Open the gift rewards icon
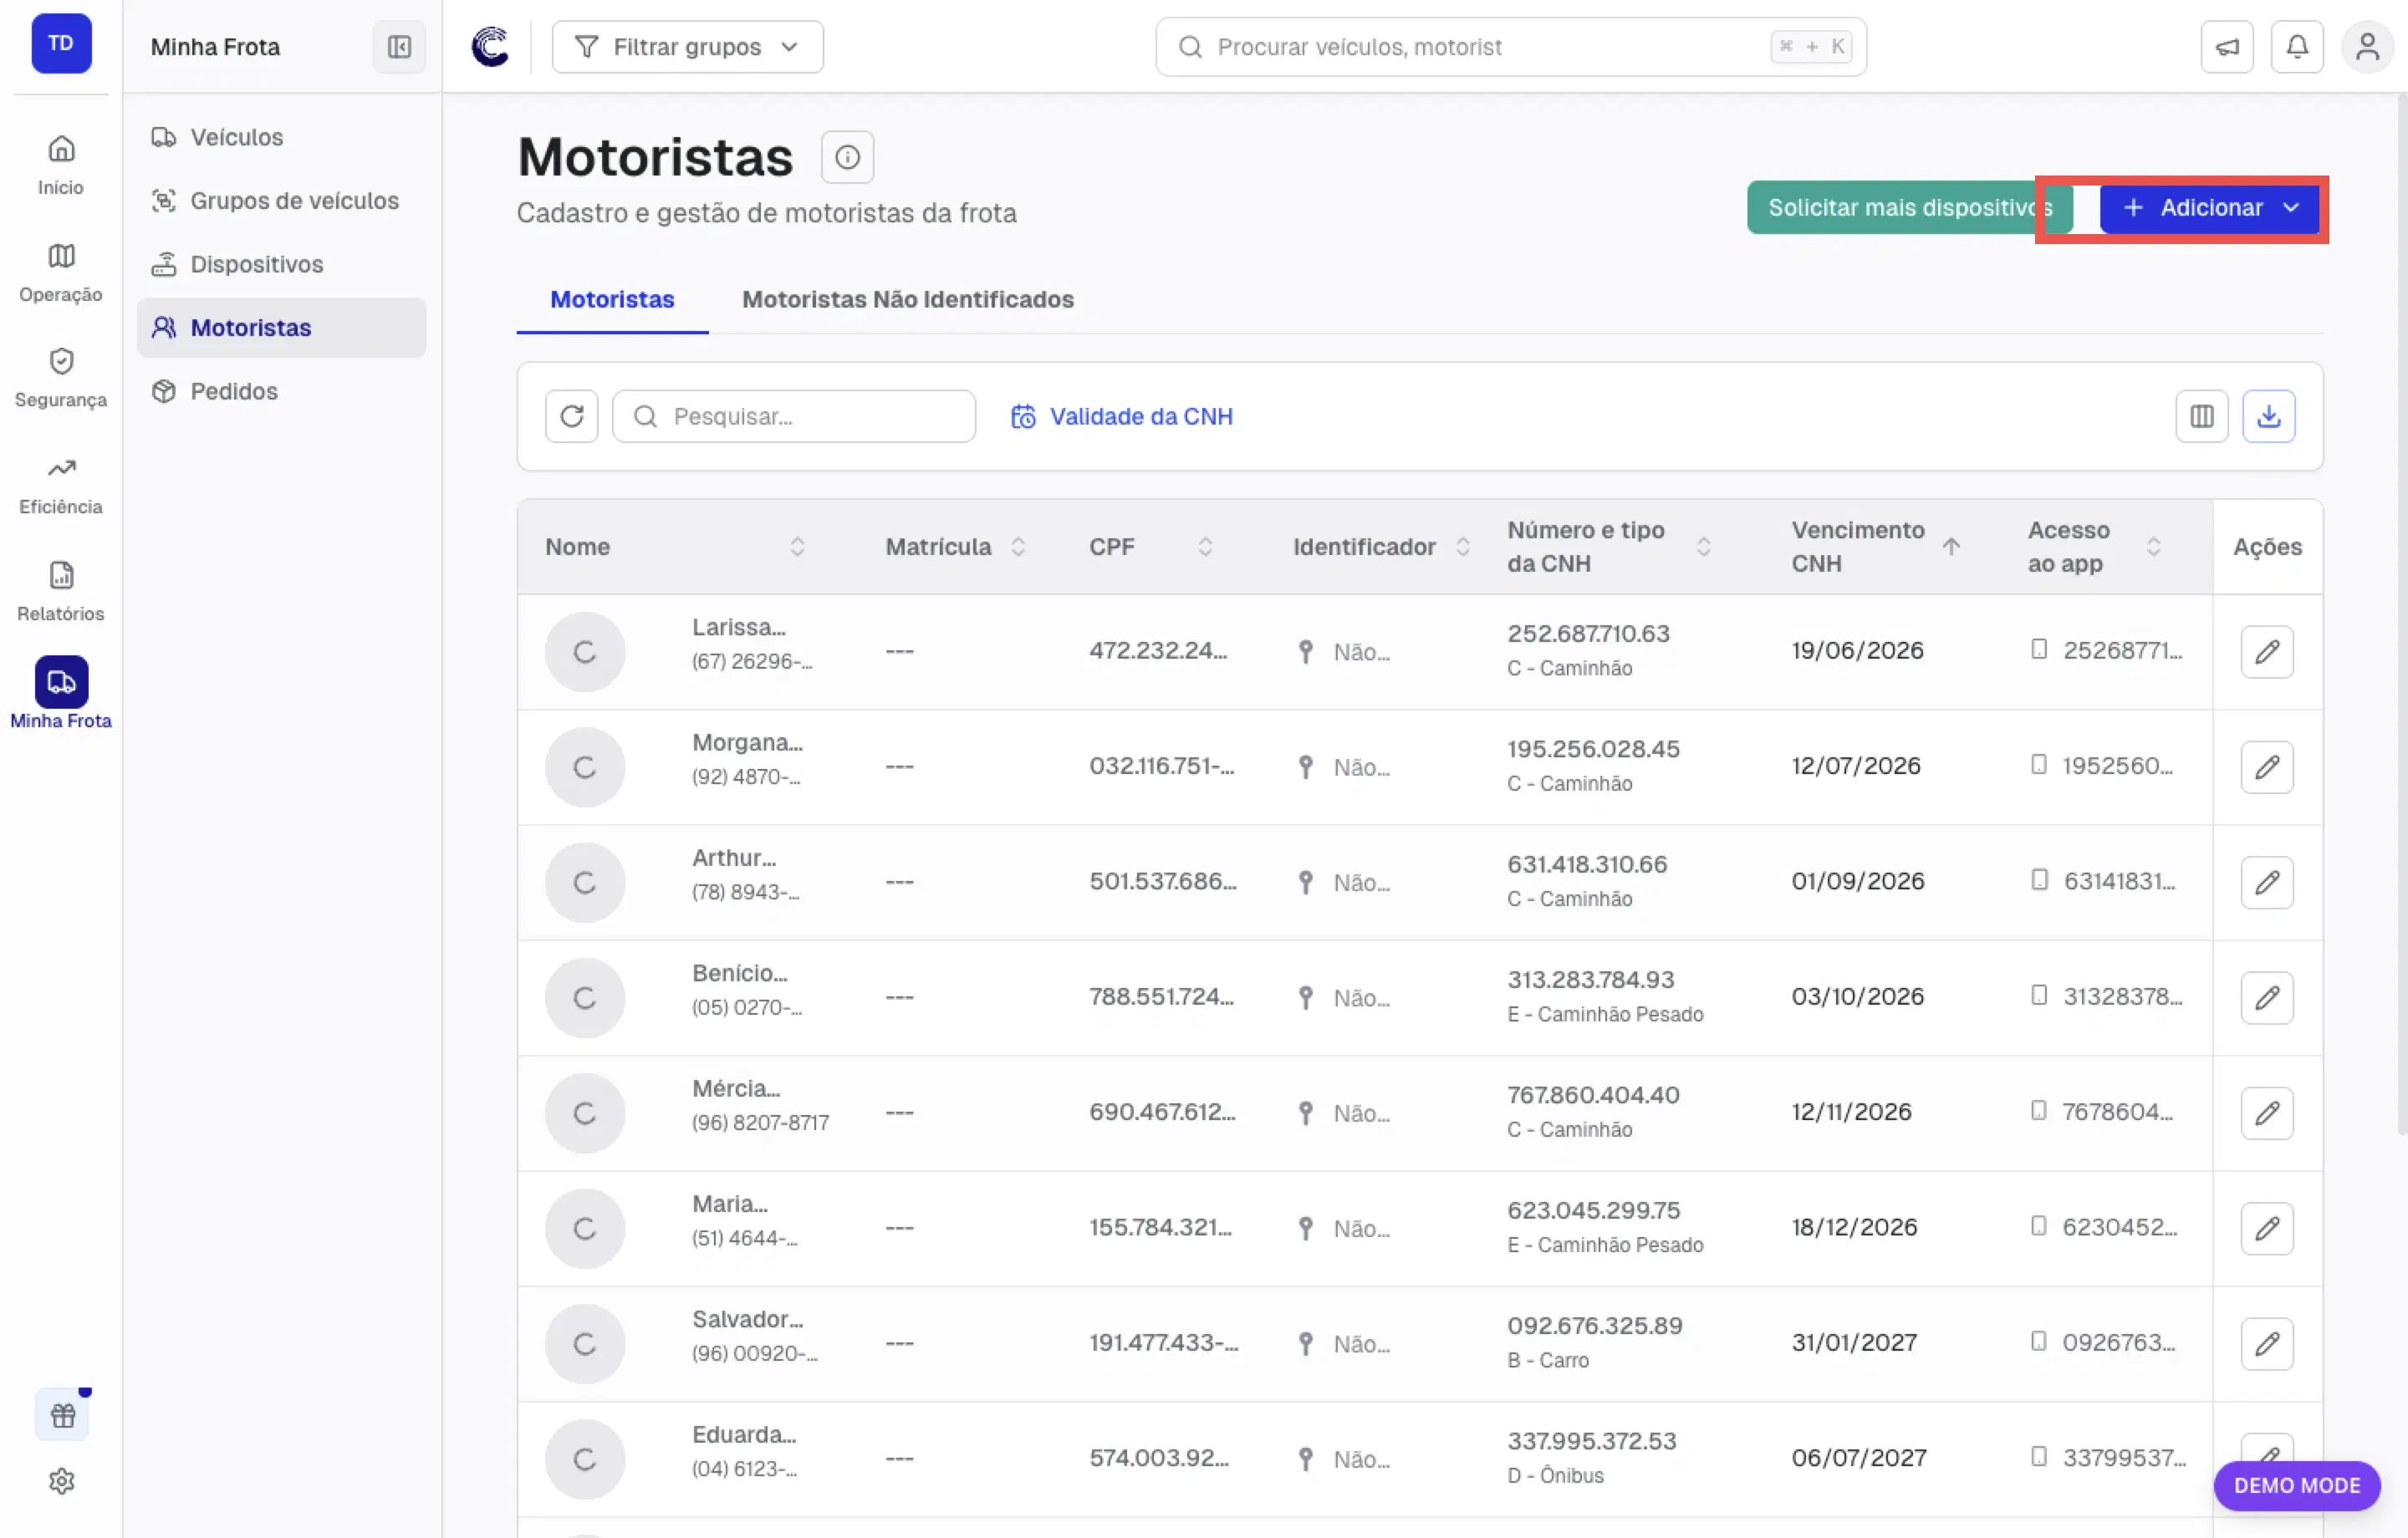The image size is (2408, 1538). pyautogui.click(x=62, y=1415)
